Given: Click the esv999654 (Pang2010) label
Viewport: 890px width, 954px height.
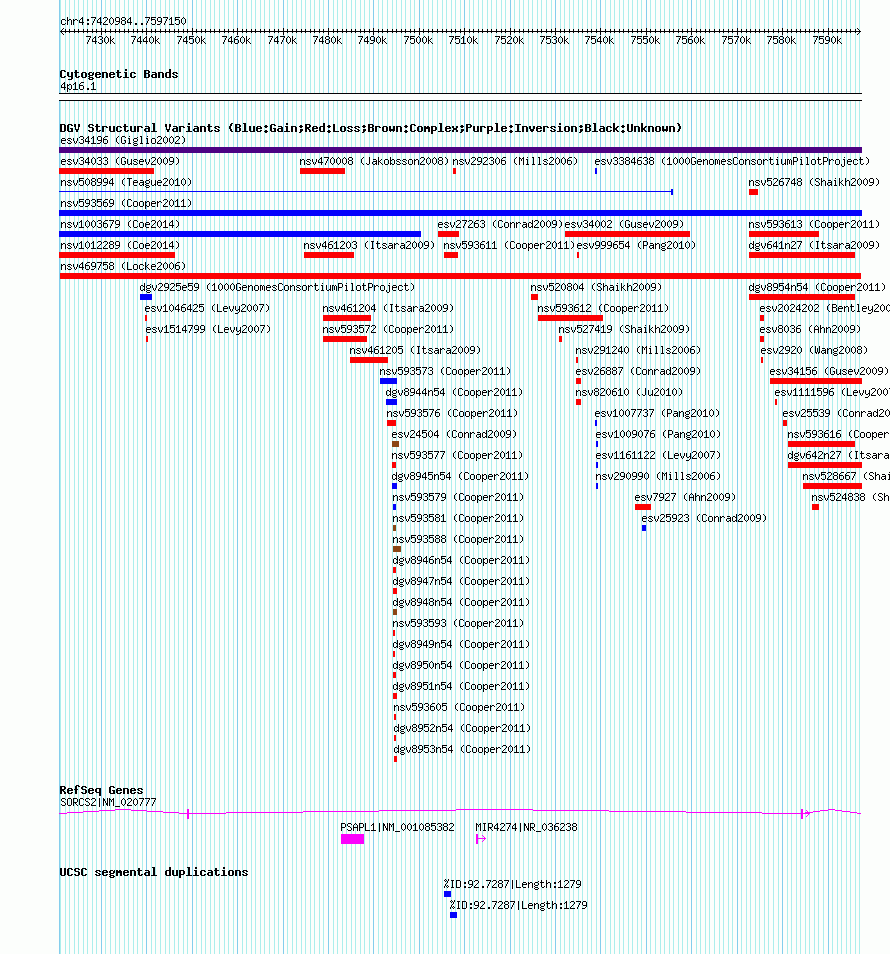Looking at the screenshot, I should 636,245.
